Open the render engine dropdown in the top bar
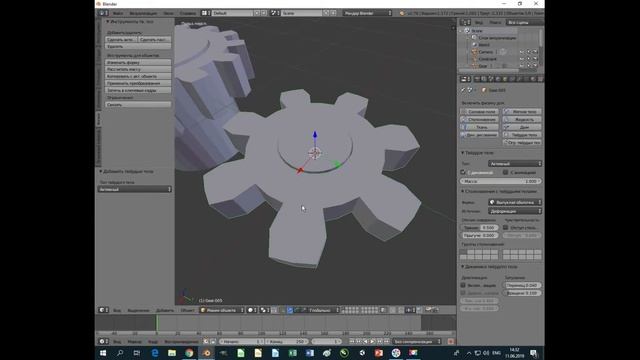The image size is (640, 360). (367, 13)
